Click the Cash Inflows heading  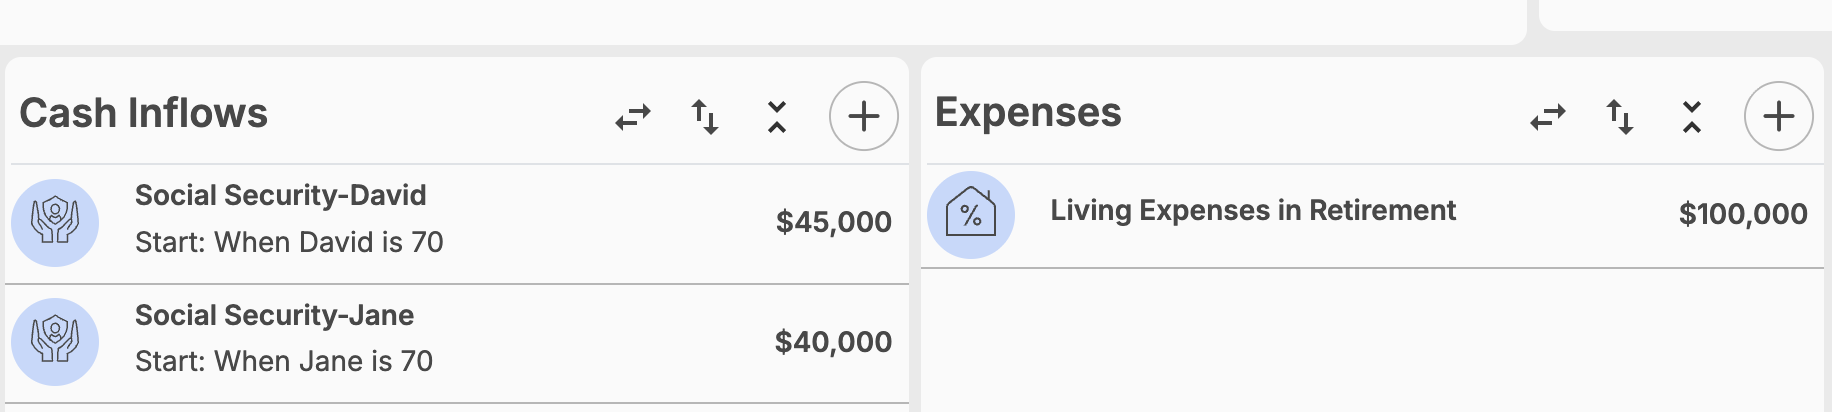[144, 113]
